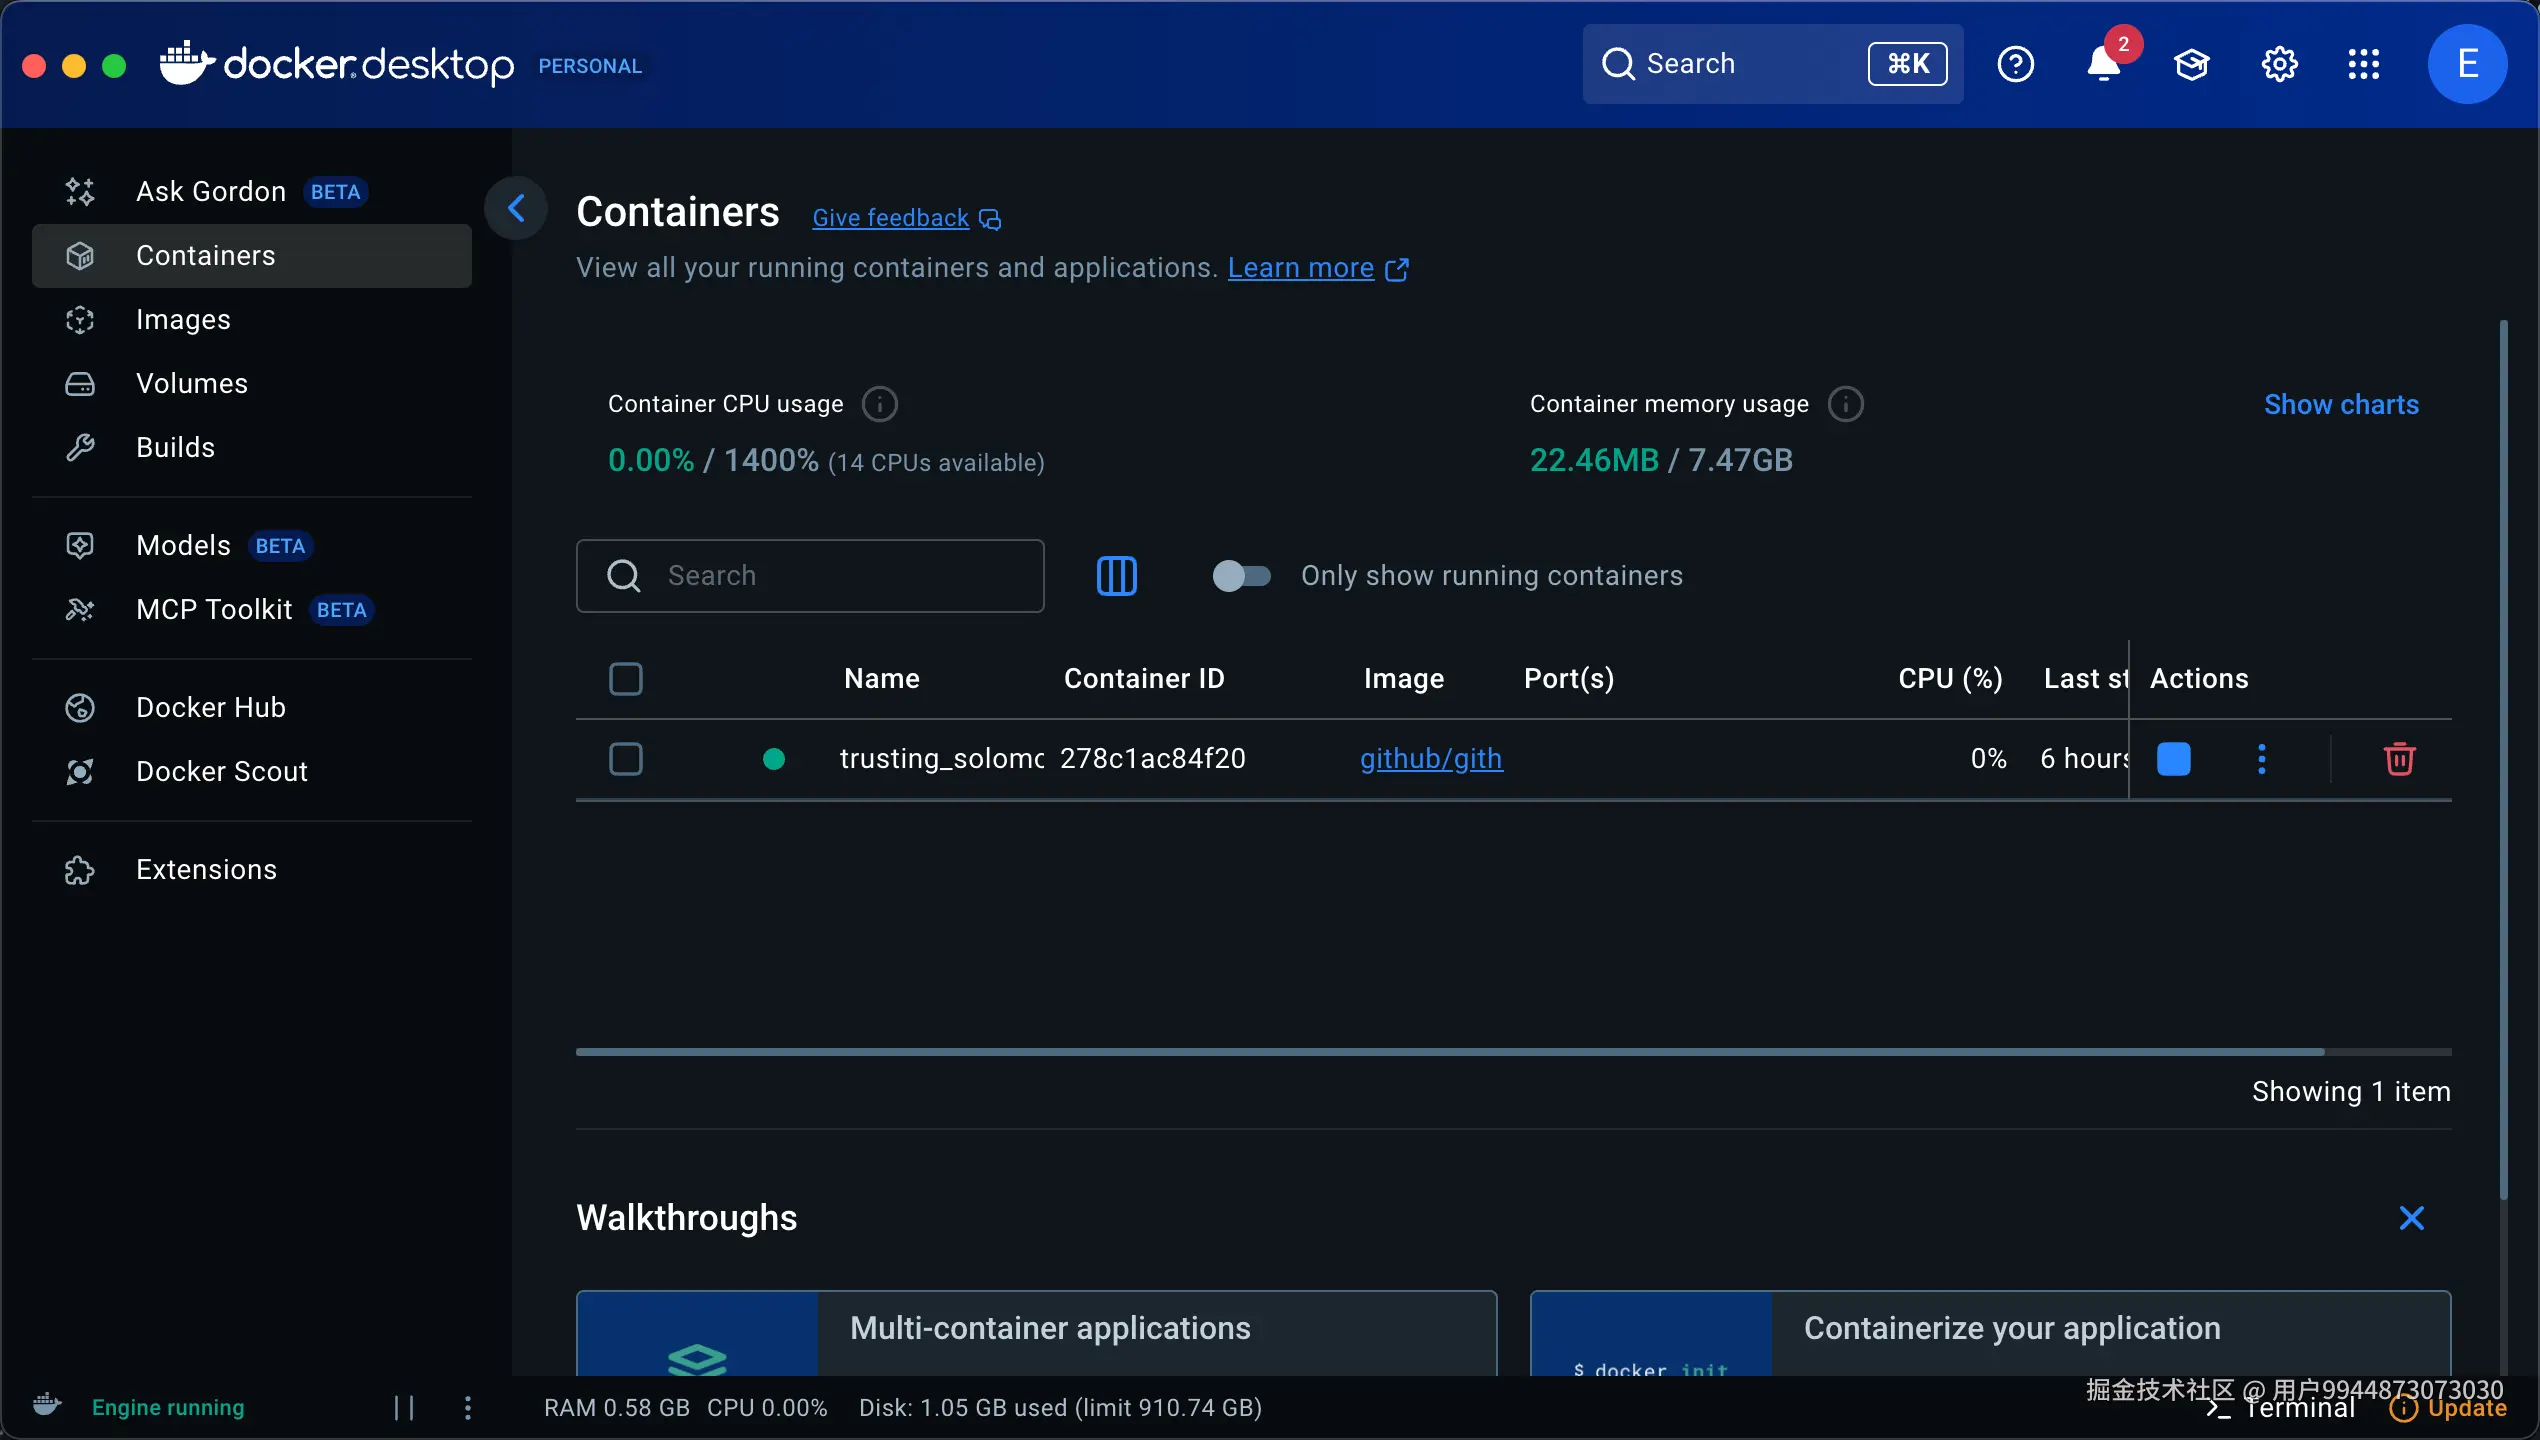Viewport: 2540px width, 1440px height.
Task: Check the select-all containers checkbox
Action: coord(626,679)
